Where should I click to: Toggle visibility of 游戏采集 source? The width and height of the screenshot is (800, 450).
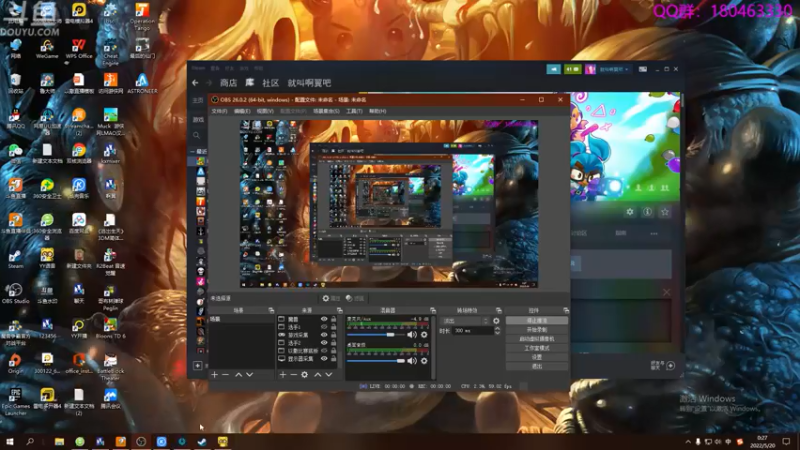pyautogui.click(x=323, y=335)
